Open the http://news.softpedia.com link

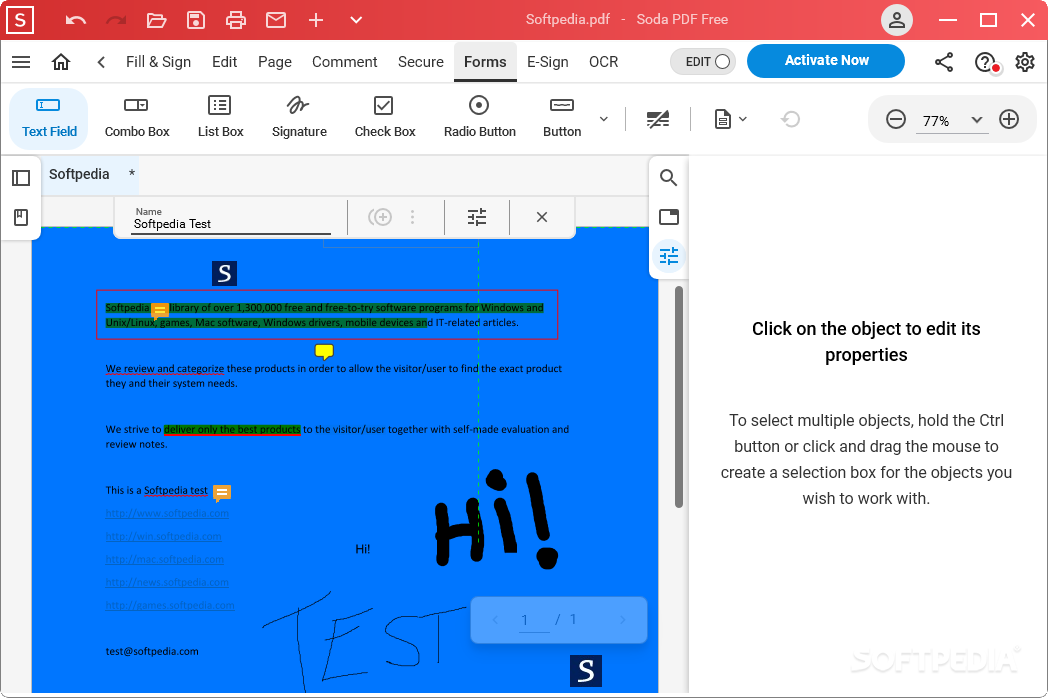click(x=167, y=582)
